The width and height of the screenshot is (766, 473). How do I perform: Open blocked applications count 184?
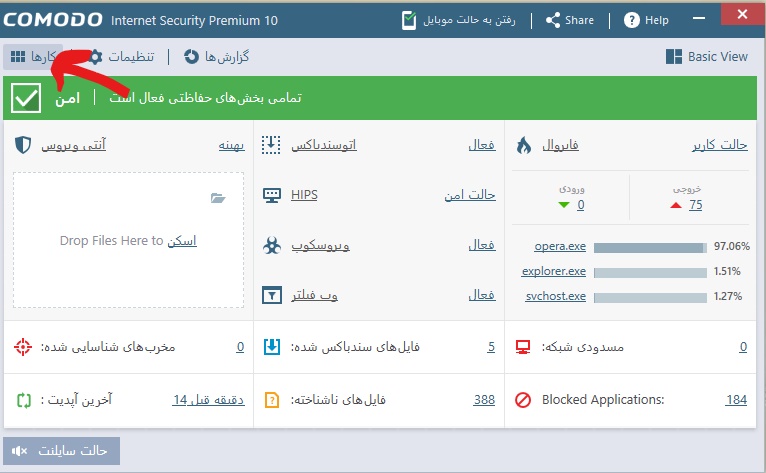tap(736, 400)
